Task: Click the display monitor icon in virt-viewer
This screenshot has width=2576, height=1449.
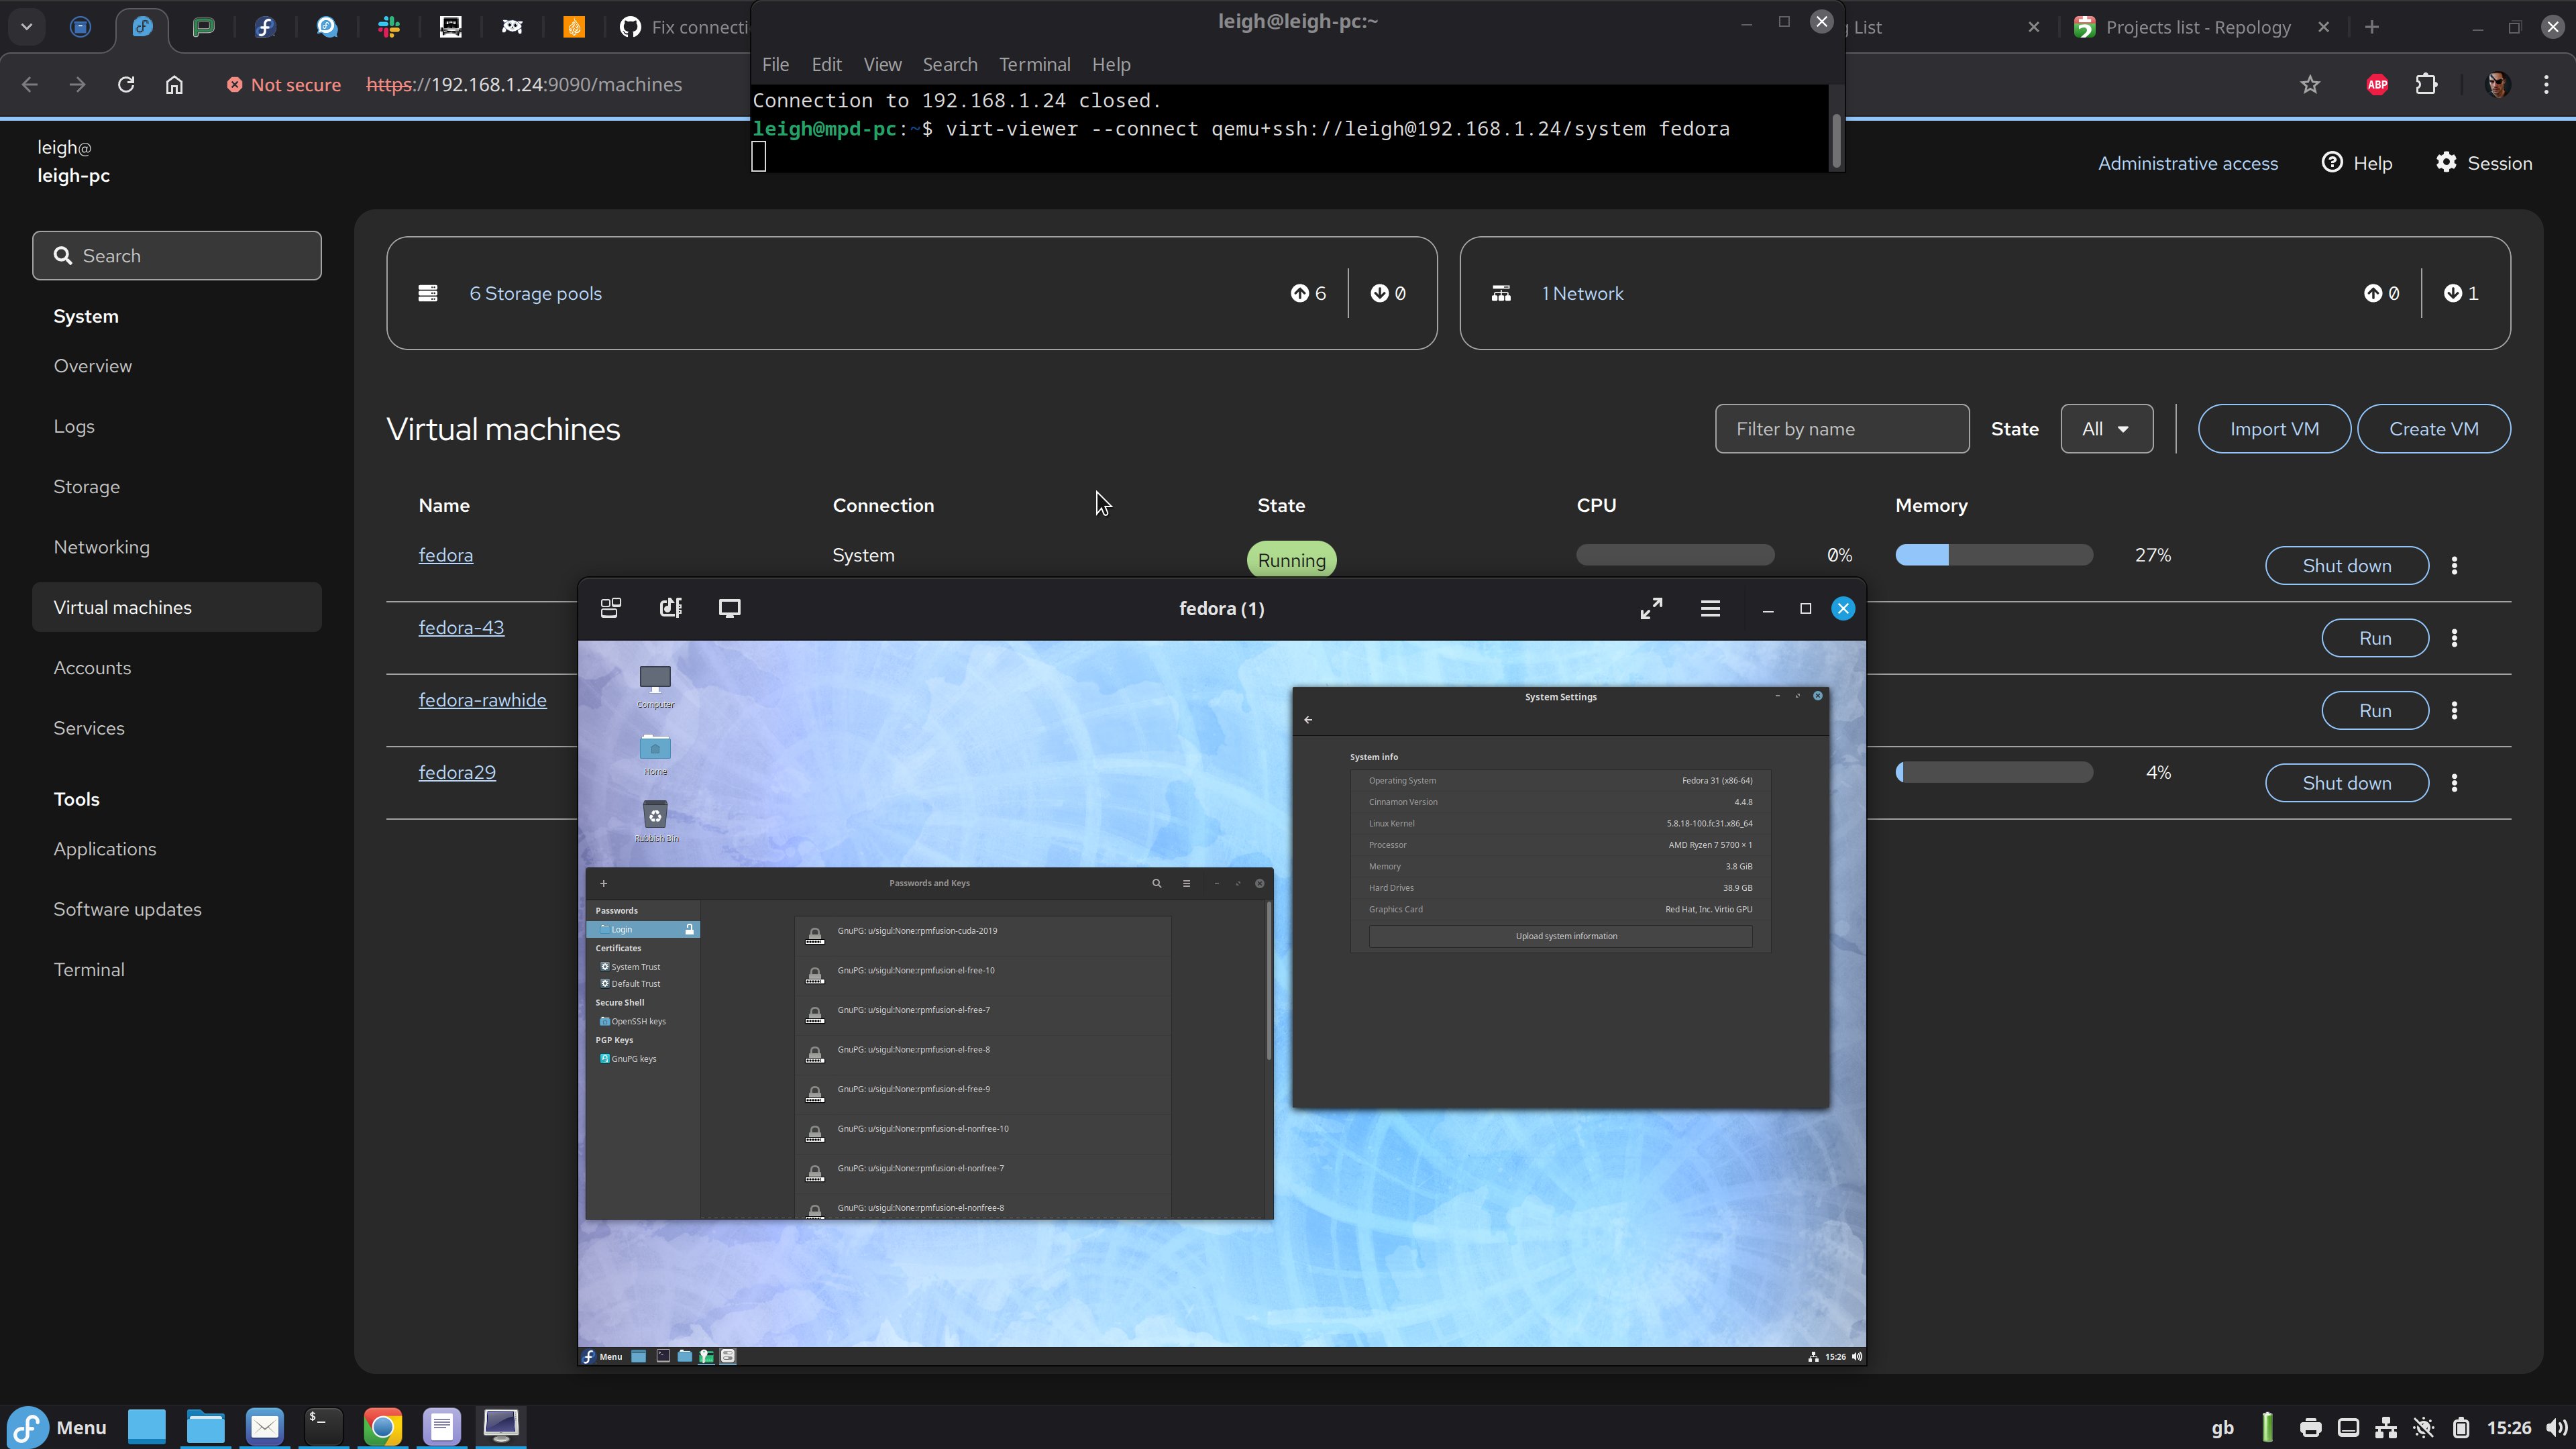Action: pyautogui.click(x=730, y=608)
